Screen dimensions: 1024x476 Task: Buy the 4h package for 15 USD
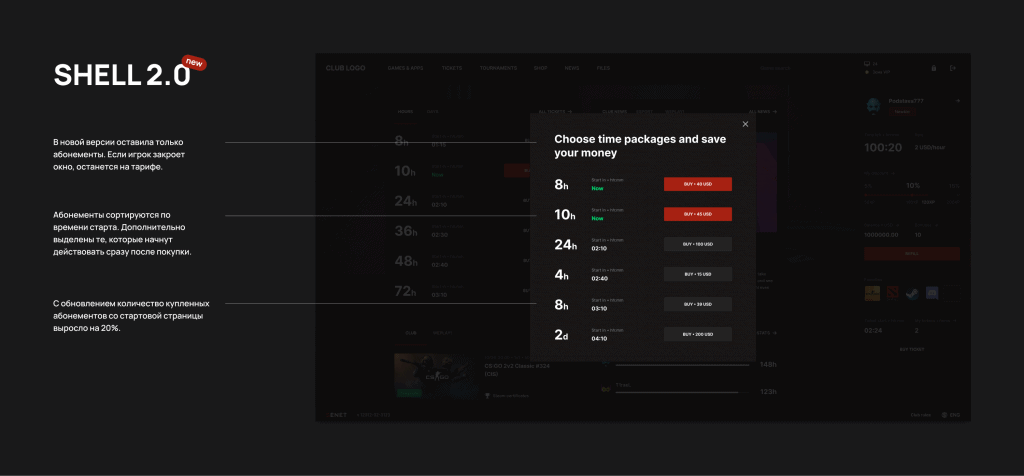697,274
